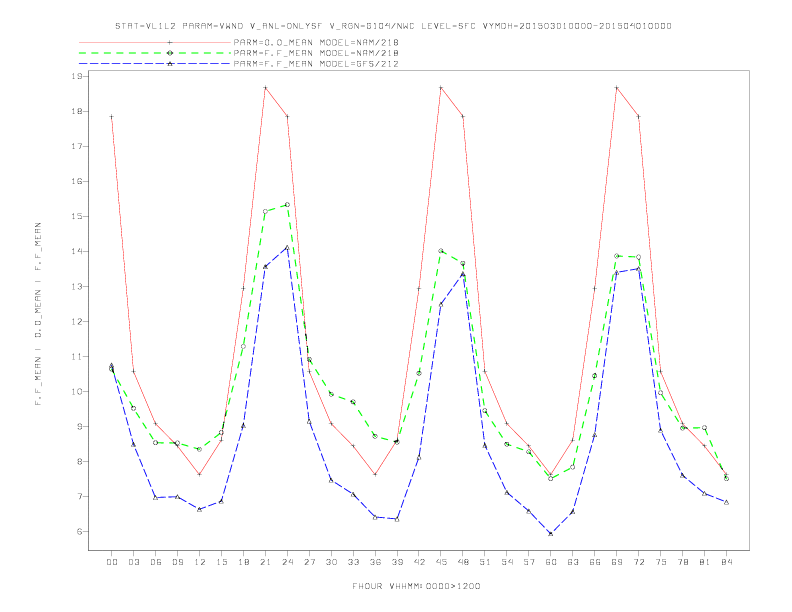
Task: Click y-axis tick value 11
Action: pos(77,356)
